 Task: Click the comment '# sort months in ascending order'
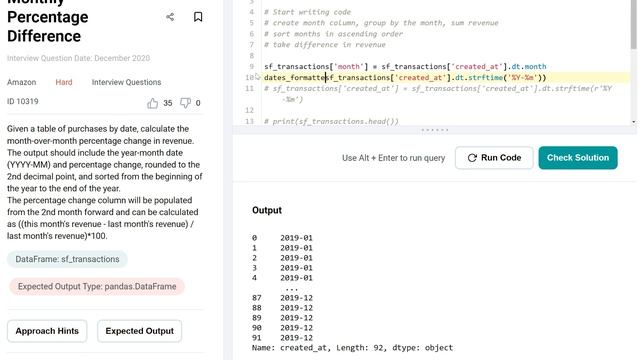pyautogui.click(x=333, y=34)
